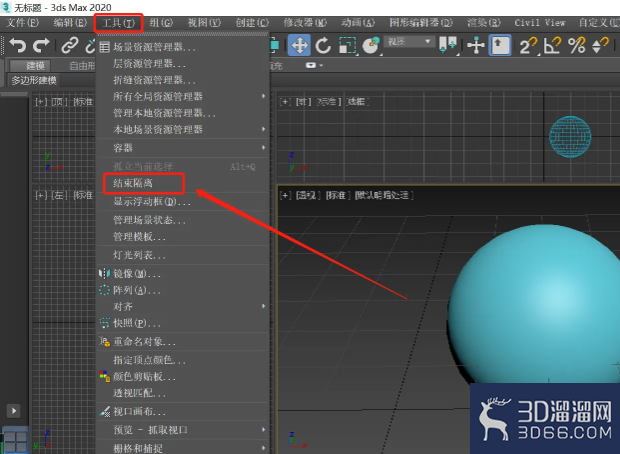Click the rename icon beside 重命名对象
This screenshot has width=620, height=454.
104,341
